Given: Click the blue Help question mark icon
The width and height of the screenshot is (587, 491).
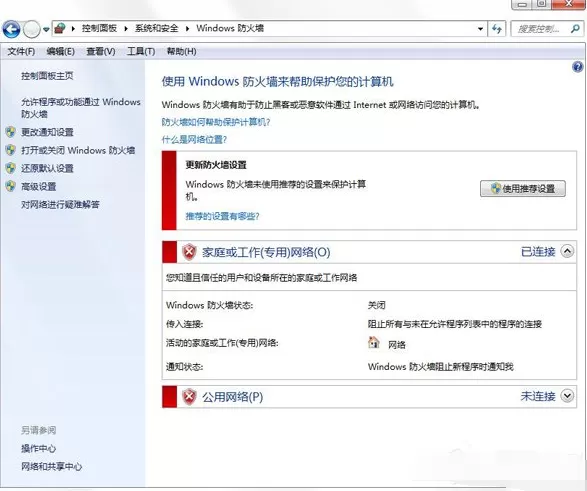Looking at the screenshot, I should [x=578, y=67].
